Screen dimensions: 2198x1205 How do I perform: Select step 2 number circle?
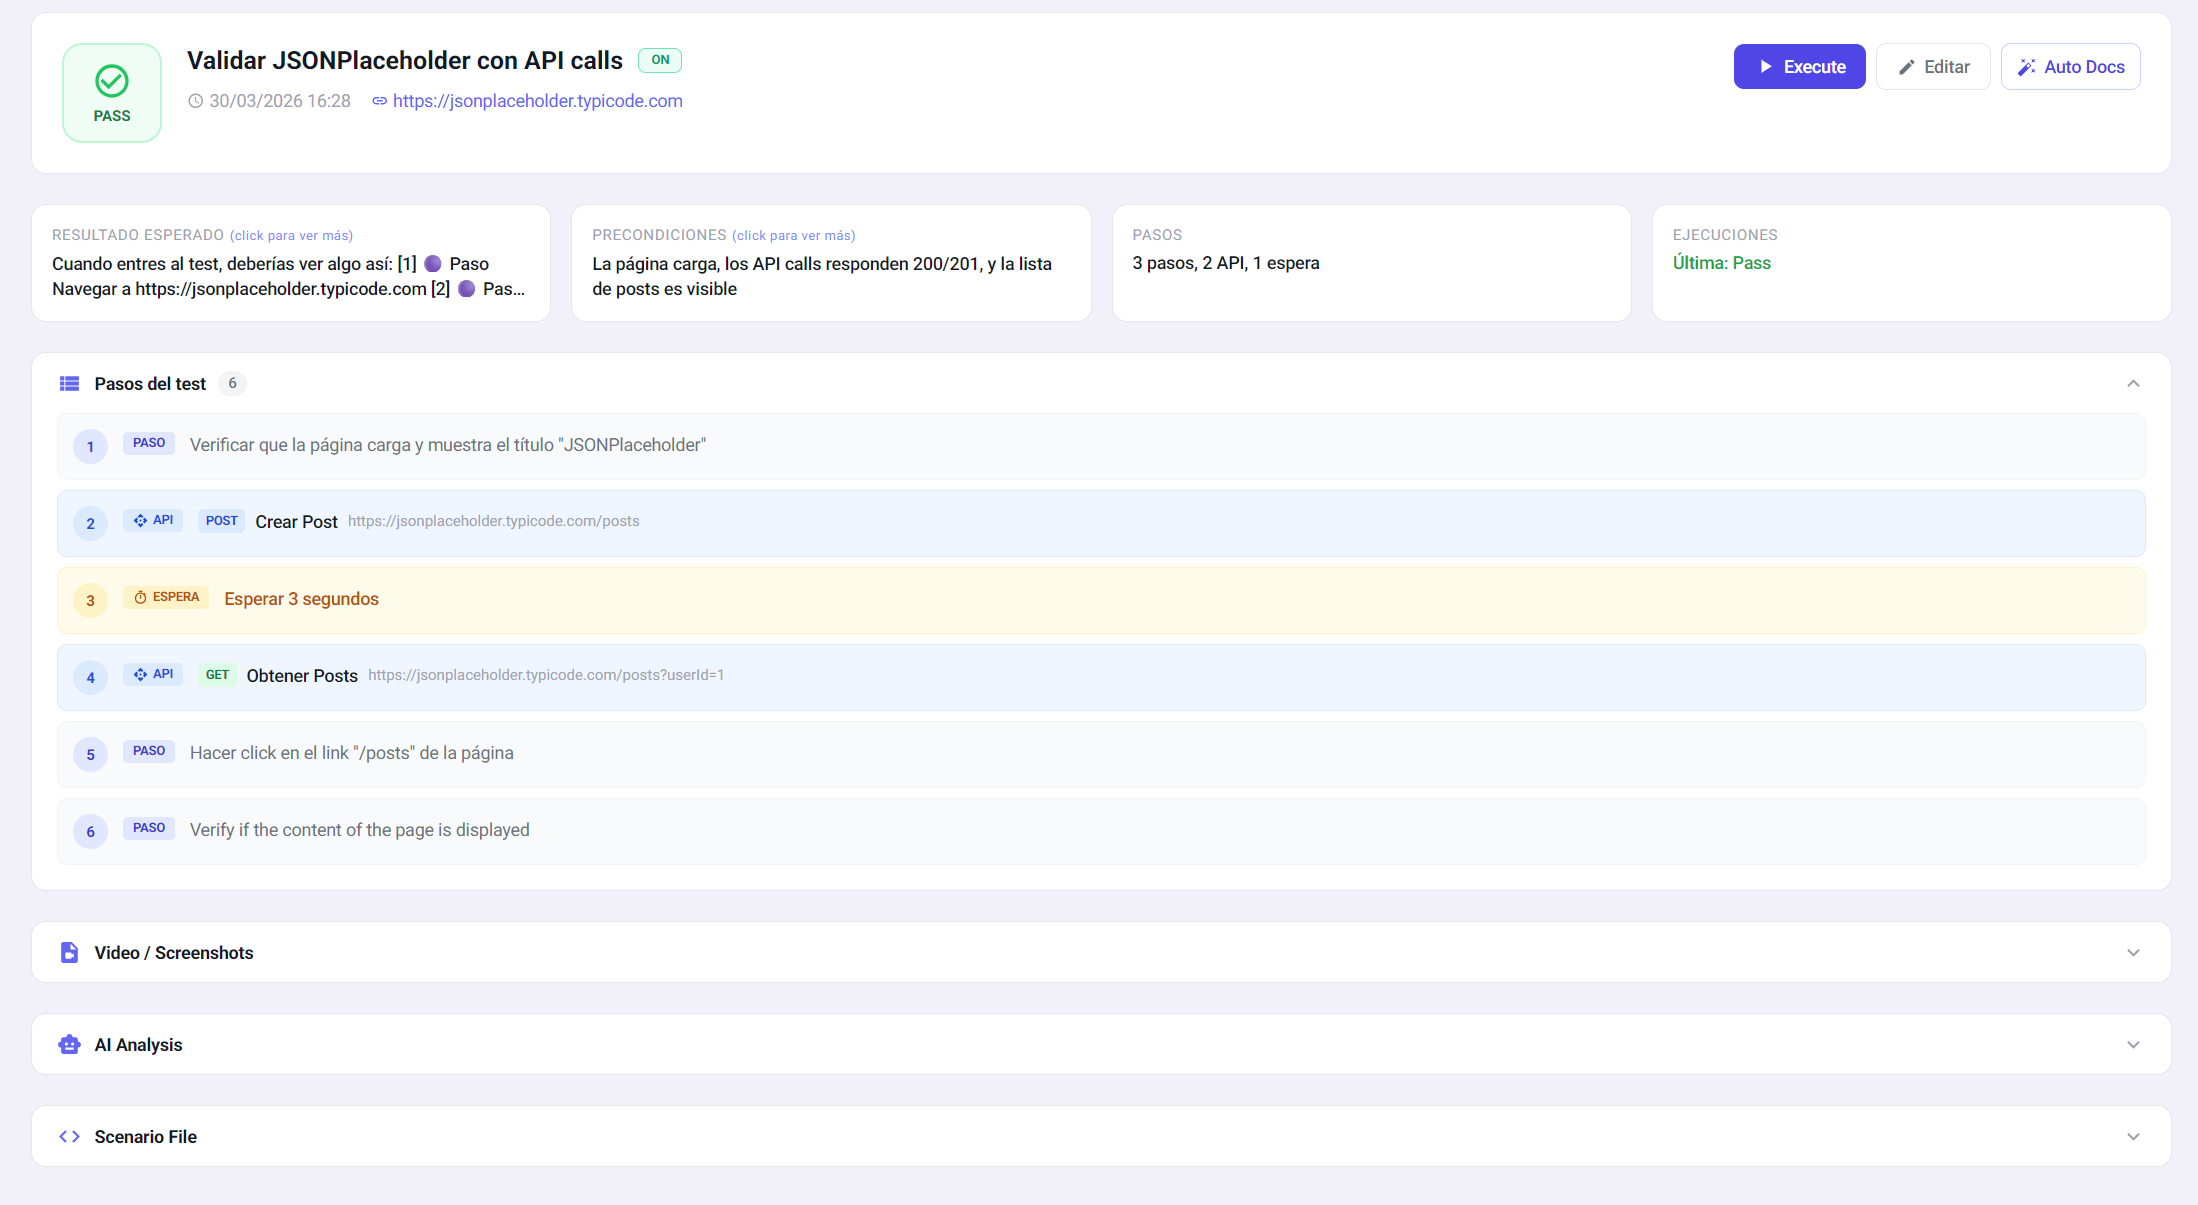point(90,523)
